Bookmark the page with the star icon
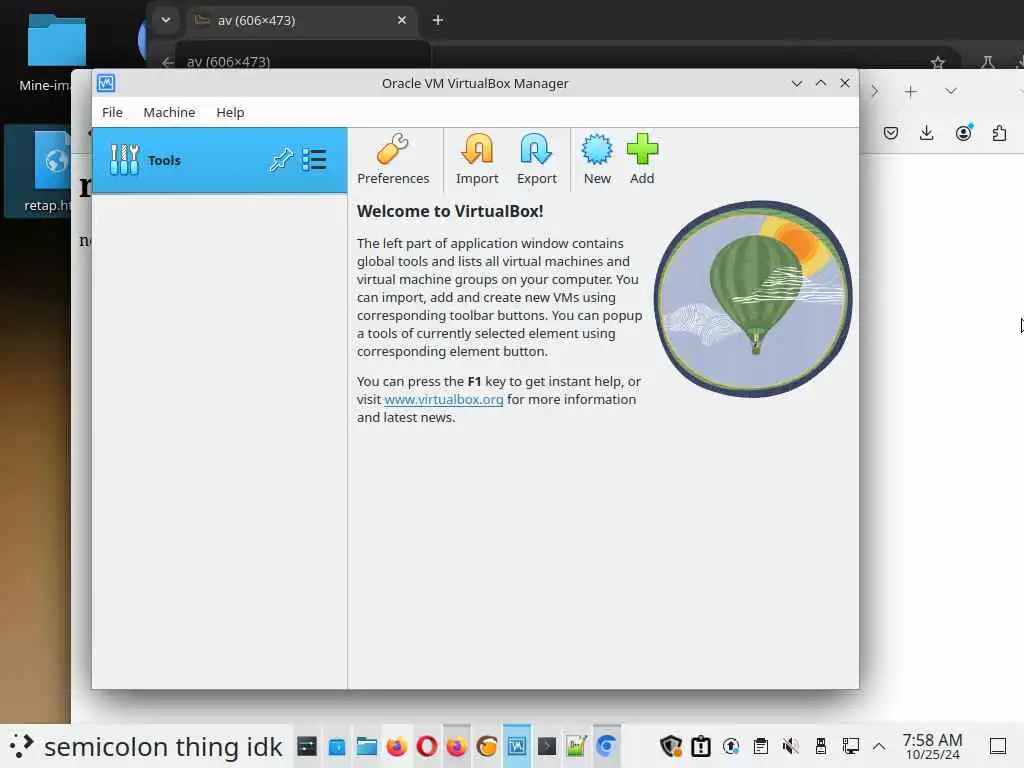This screenshot has width=1024, height=768. 938,63
